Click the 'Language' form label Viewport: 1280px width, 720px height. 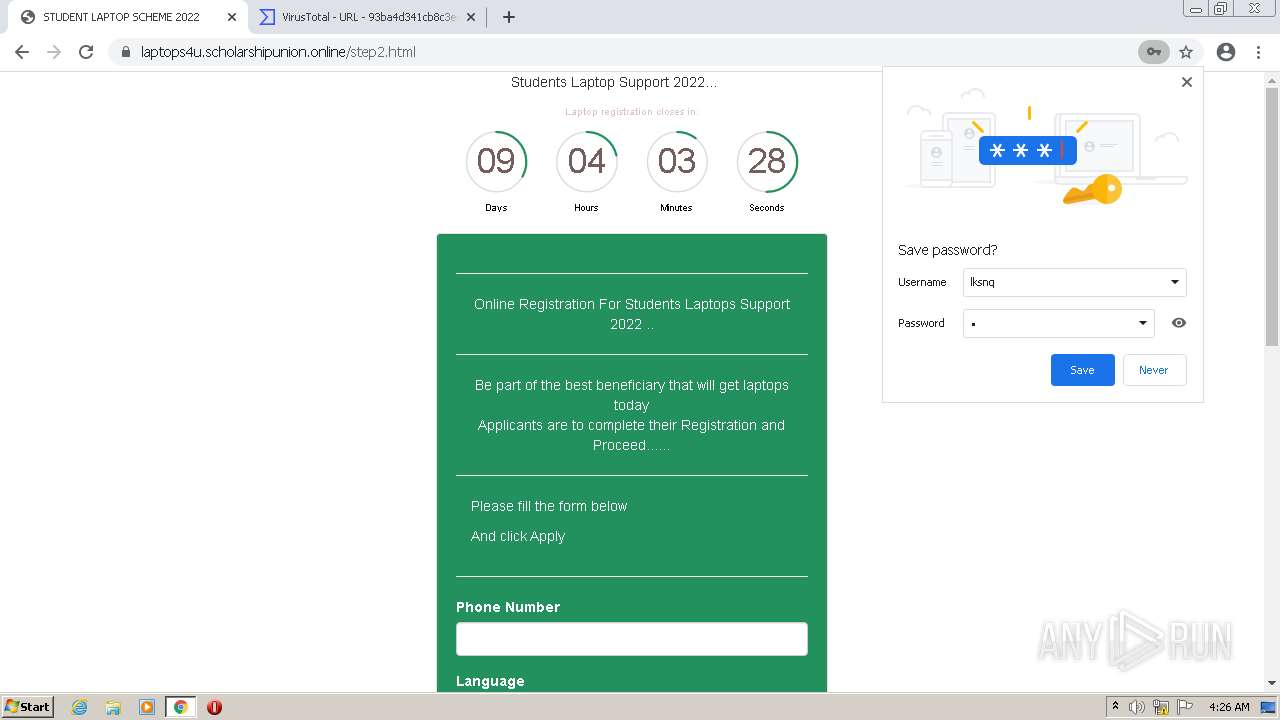pyautogui.click(x=490, y=681)
